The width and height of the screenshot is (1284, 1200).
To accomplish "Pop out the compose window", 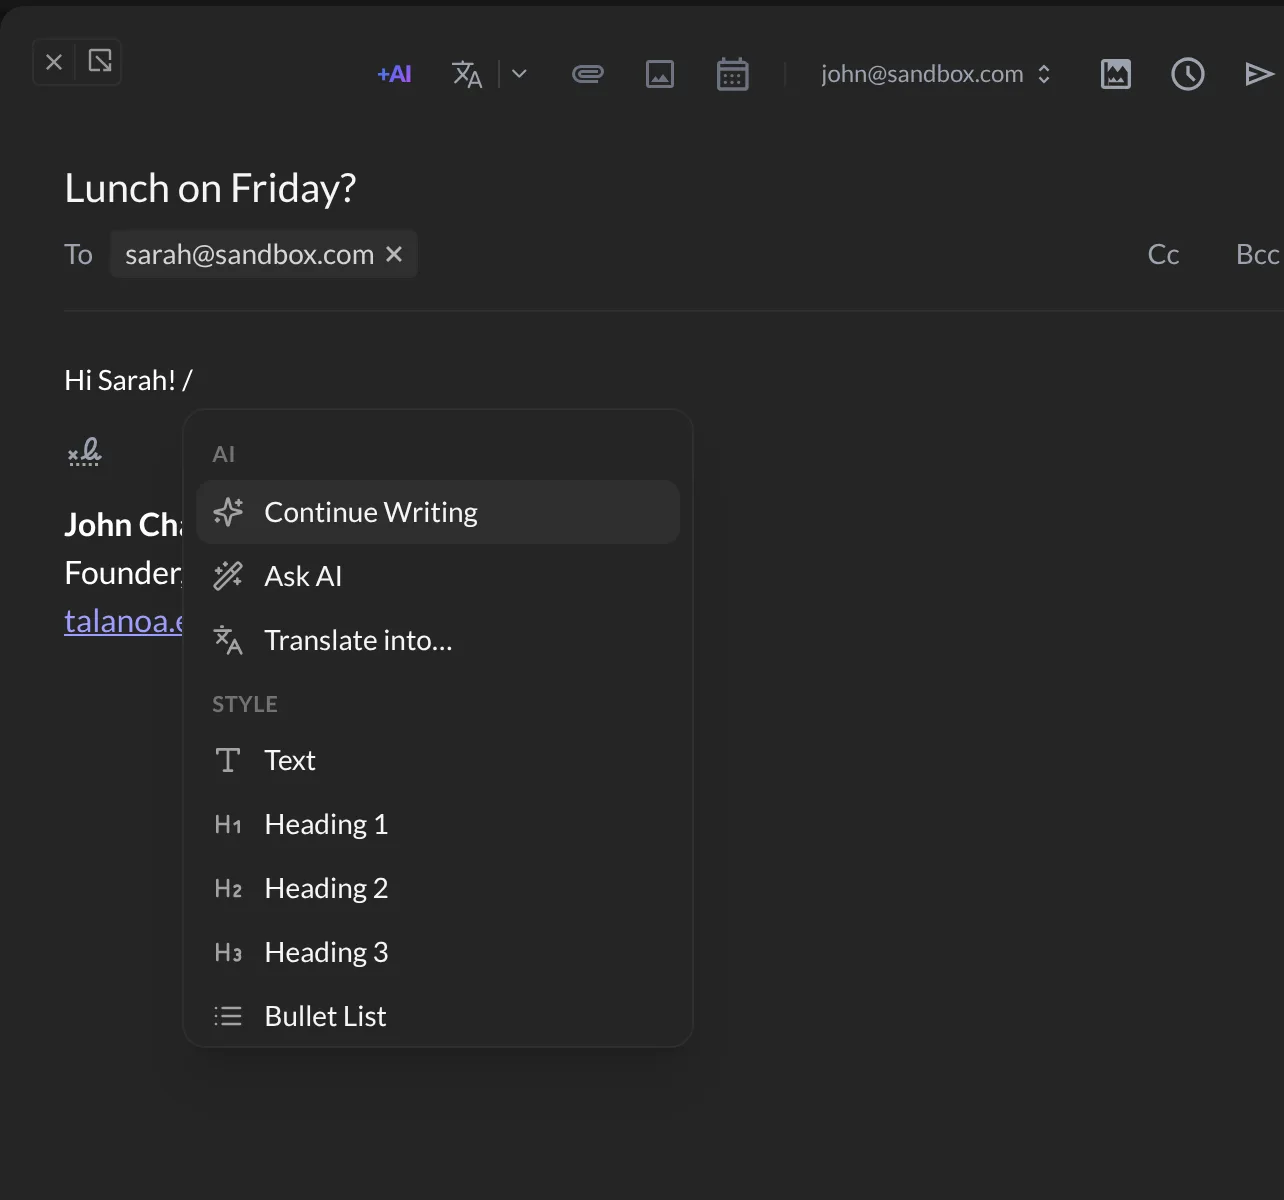I will tap(100, 62).
